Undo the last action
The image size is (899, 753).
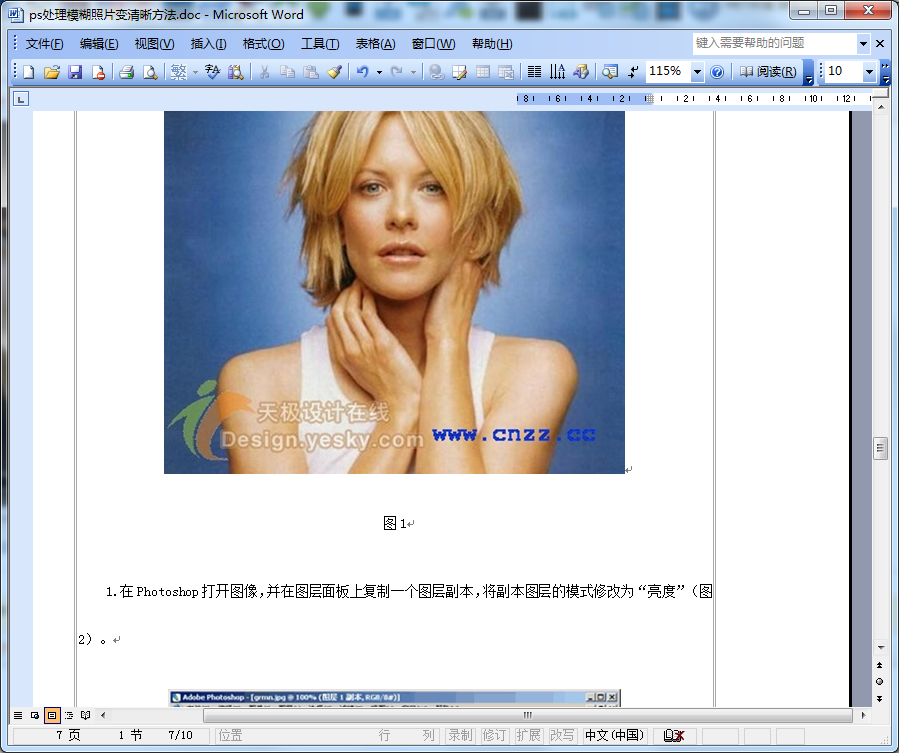click(362, 72)
